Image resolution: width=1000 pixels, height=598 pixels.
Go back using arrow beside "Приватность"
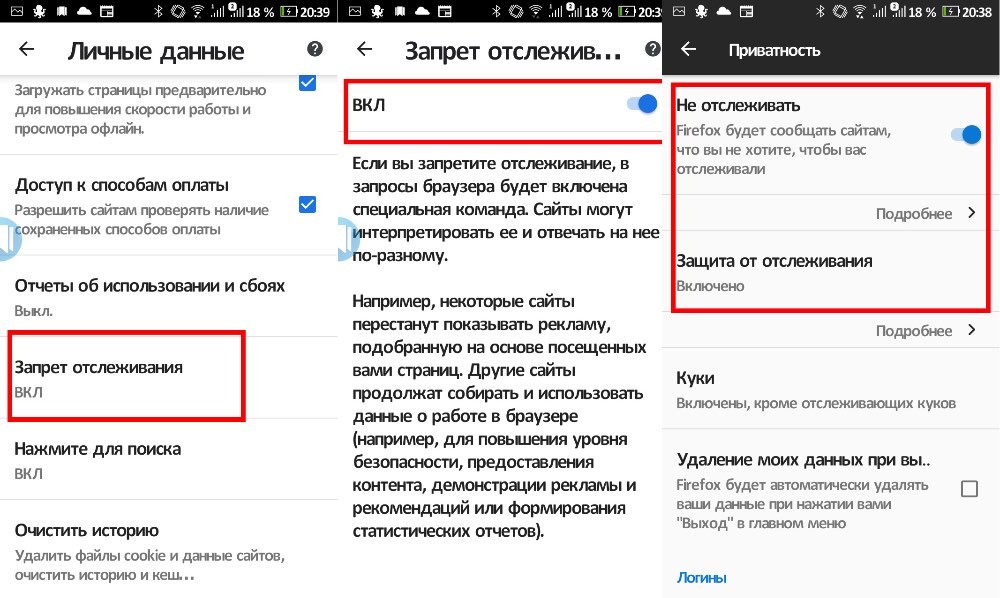click(x=688, y=49)
